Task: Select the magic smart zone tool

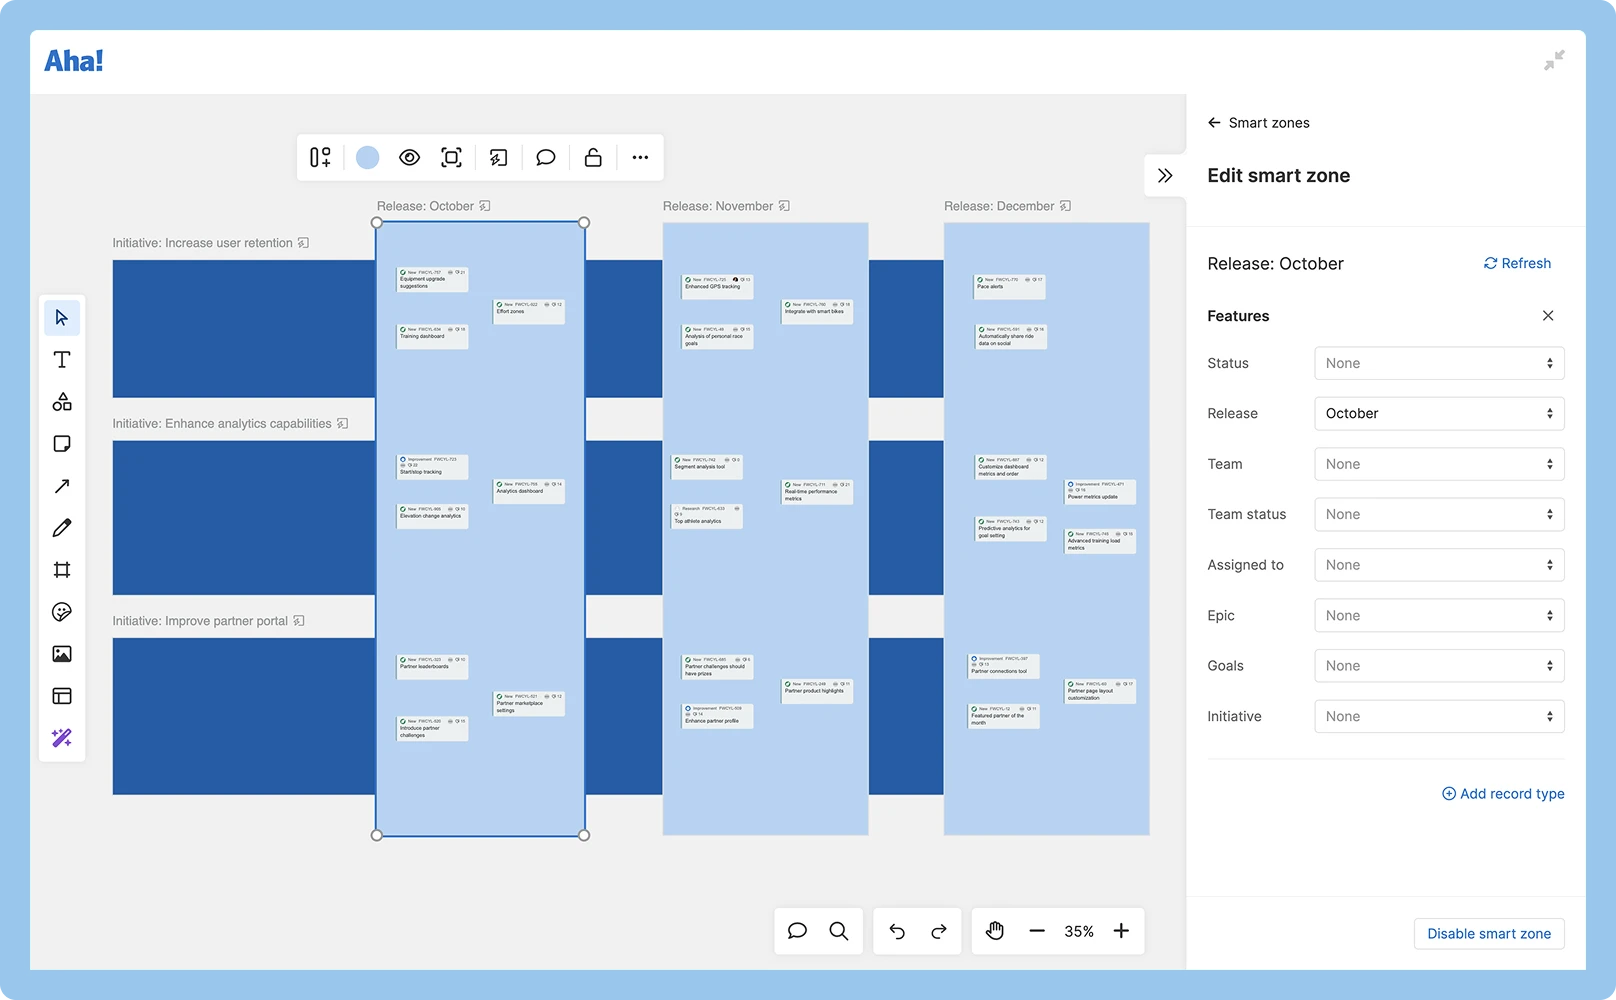Action: 62,737
